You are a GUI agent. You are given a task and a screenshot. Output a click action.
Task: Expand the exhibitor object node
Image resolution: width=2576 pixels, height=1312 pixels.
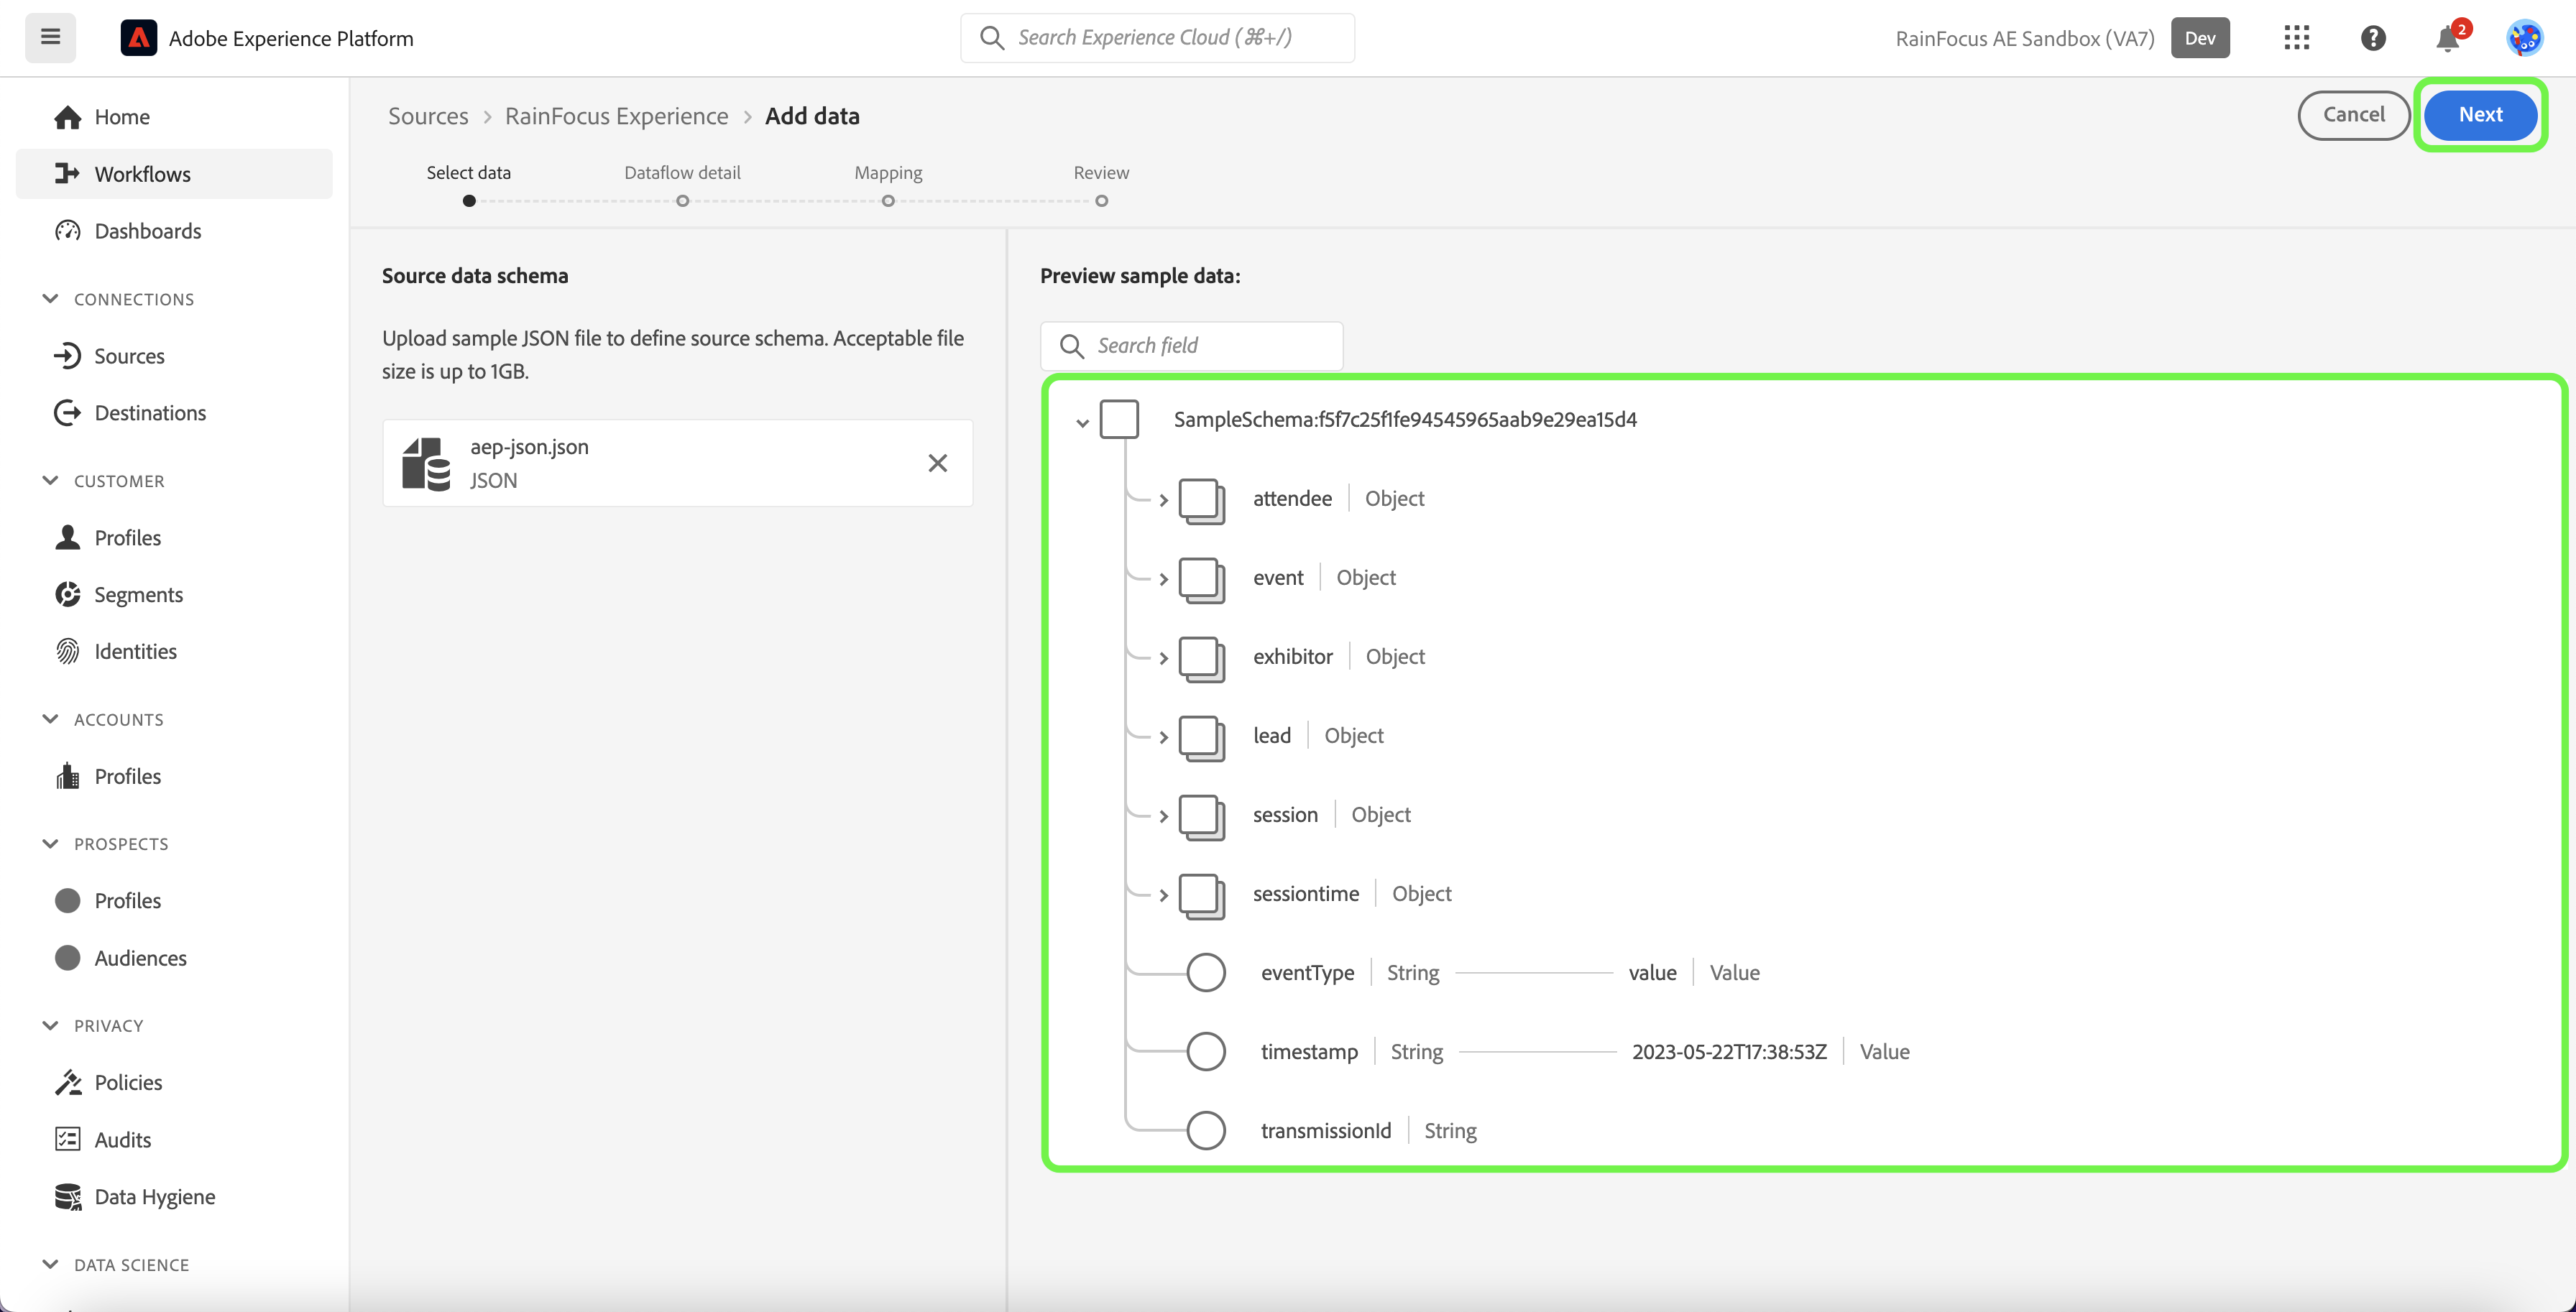(1163, 658)
